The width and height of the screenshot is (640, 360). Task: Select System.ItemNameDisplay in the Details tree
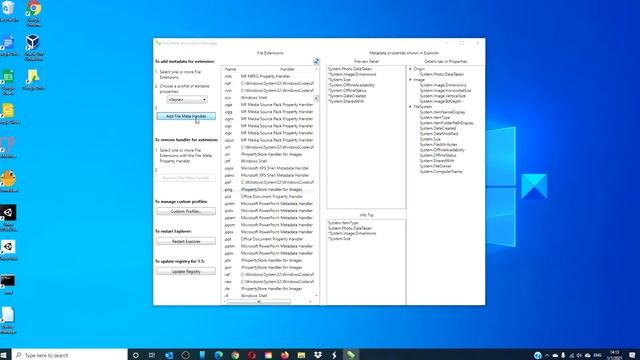(x=442, y=112)
